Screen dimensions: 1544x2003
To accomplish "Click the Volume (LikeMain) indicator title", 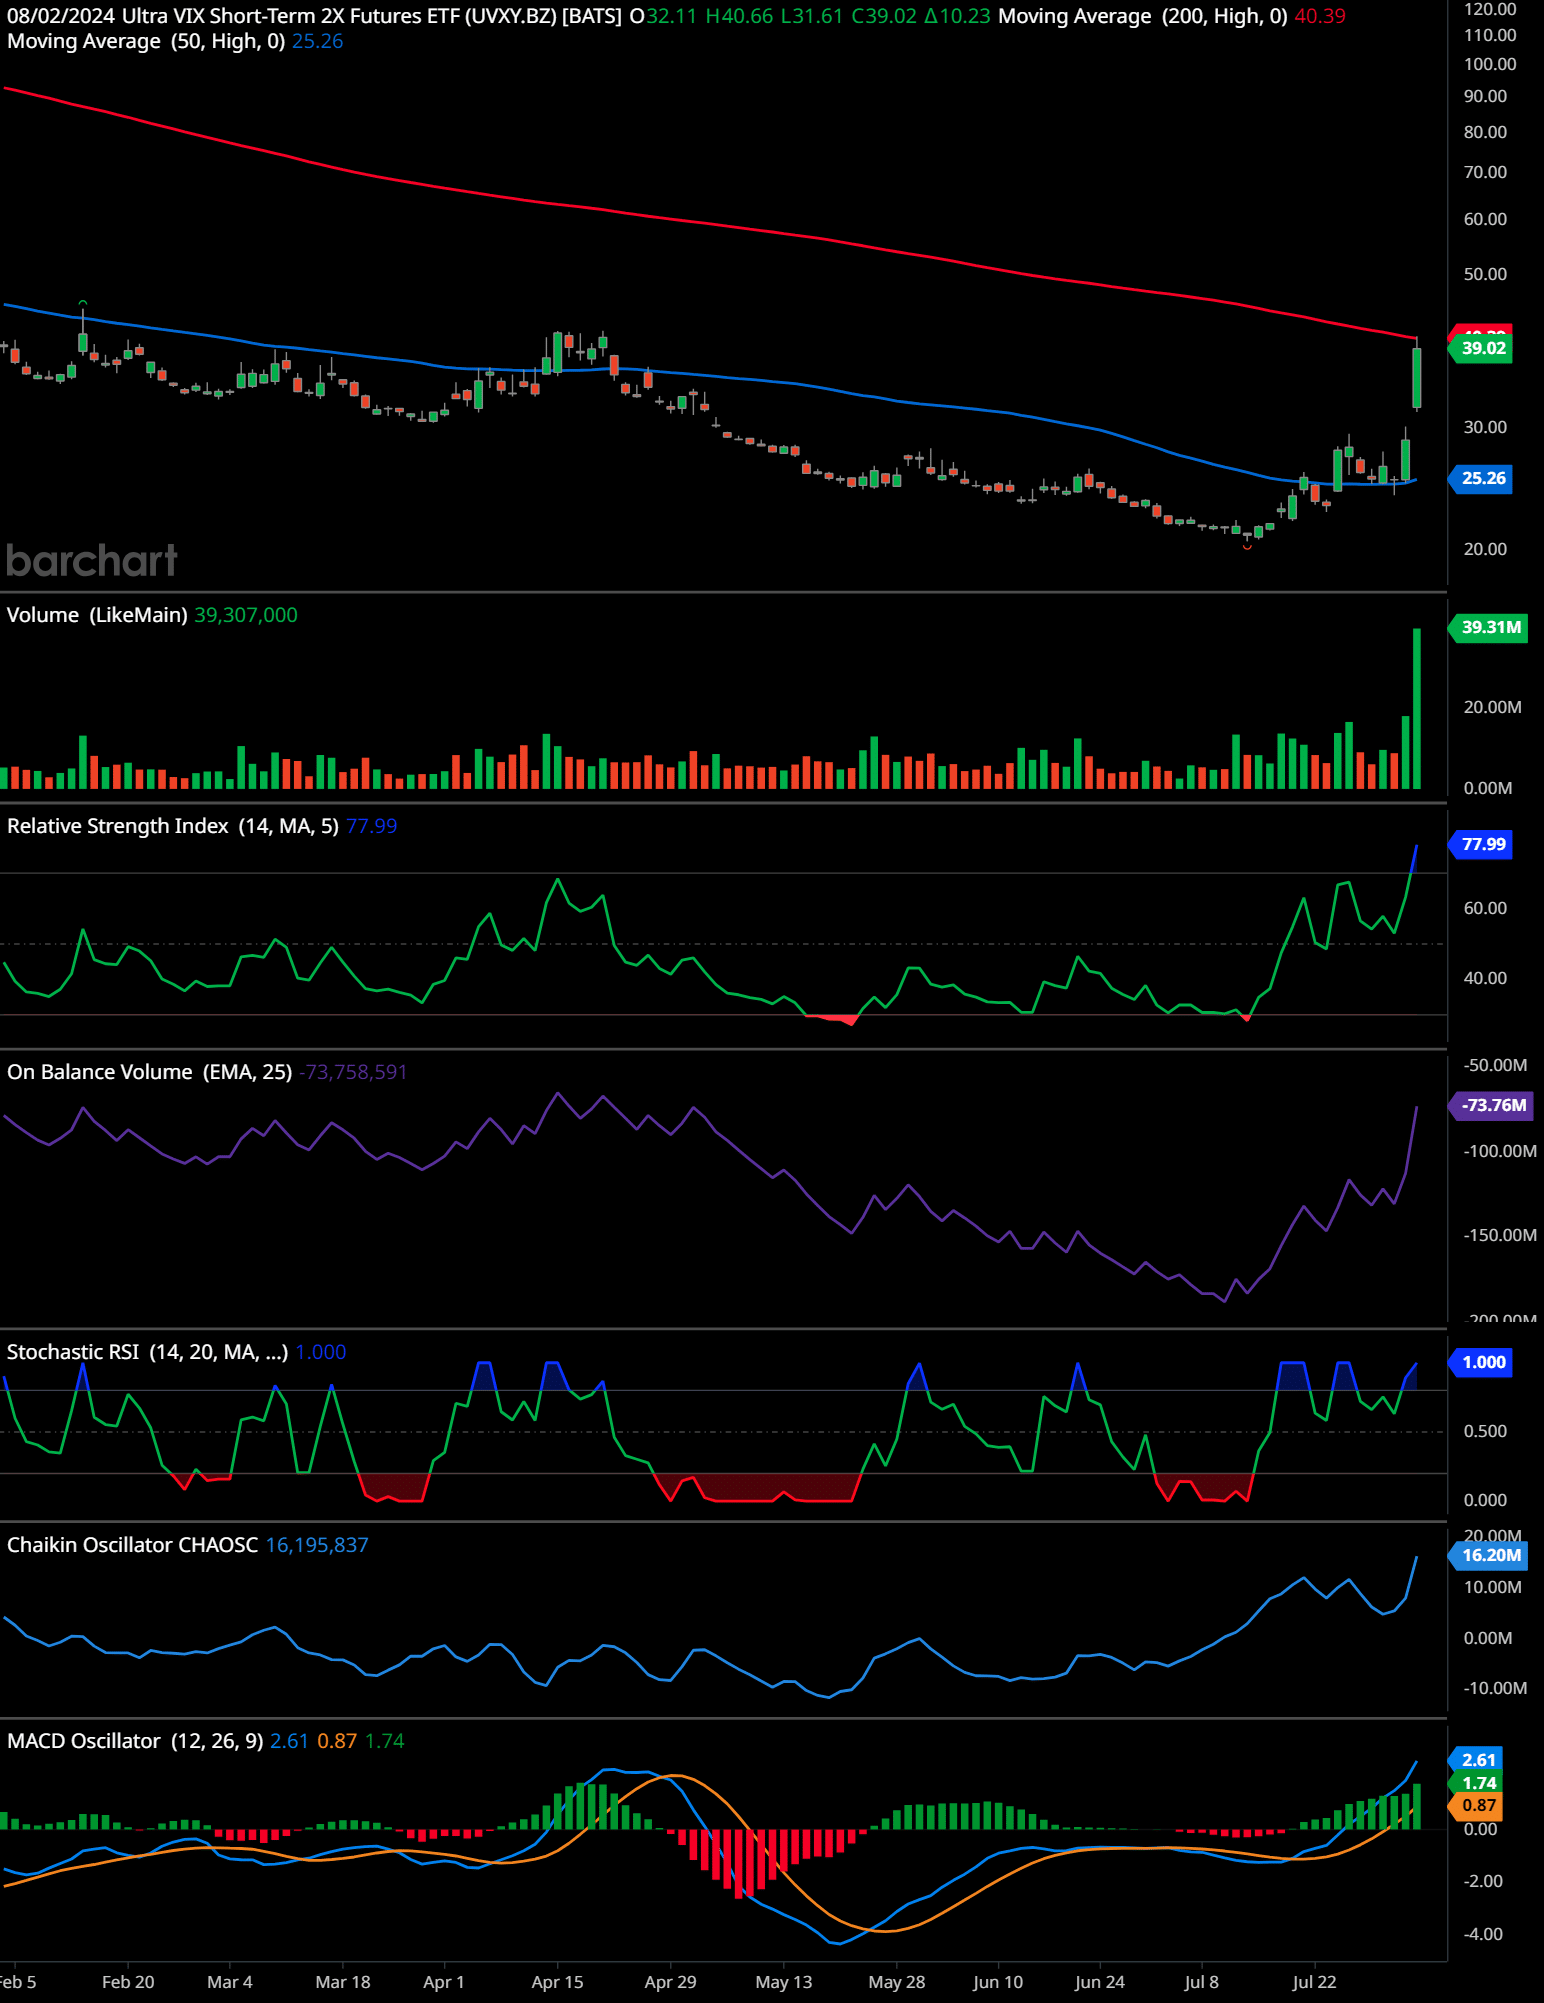I will (x=97, y=615).
